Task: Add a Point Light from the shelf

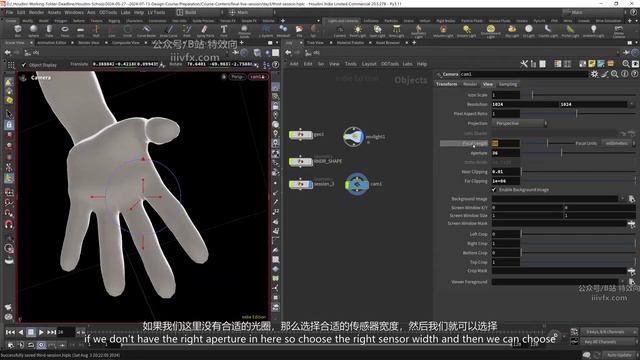Action: [x=358, y=30]
